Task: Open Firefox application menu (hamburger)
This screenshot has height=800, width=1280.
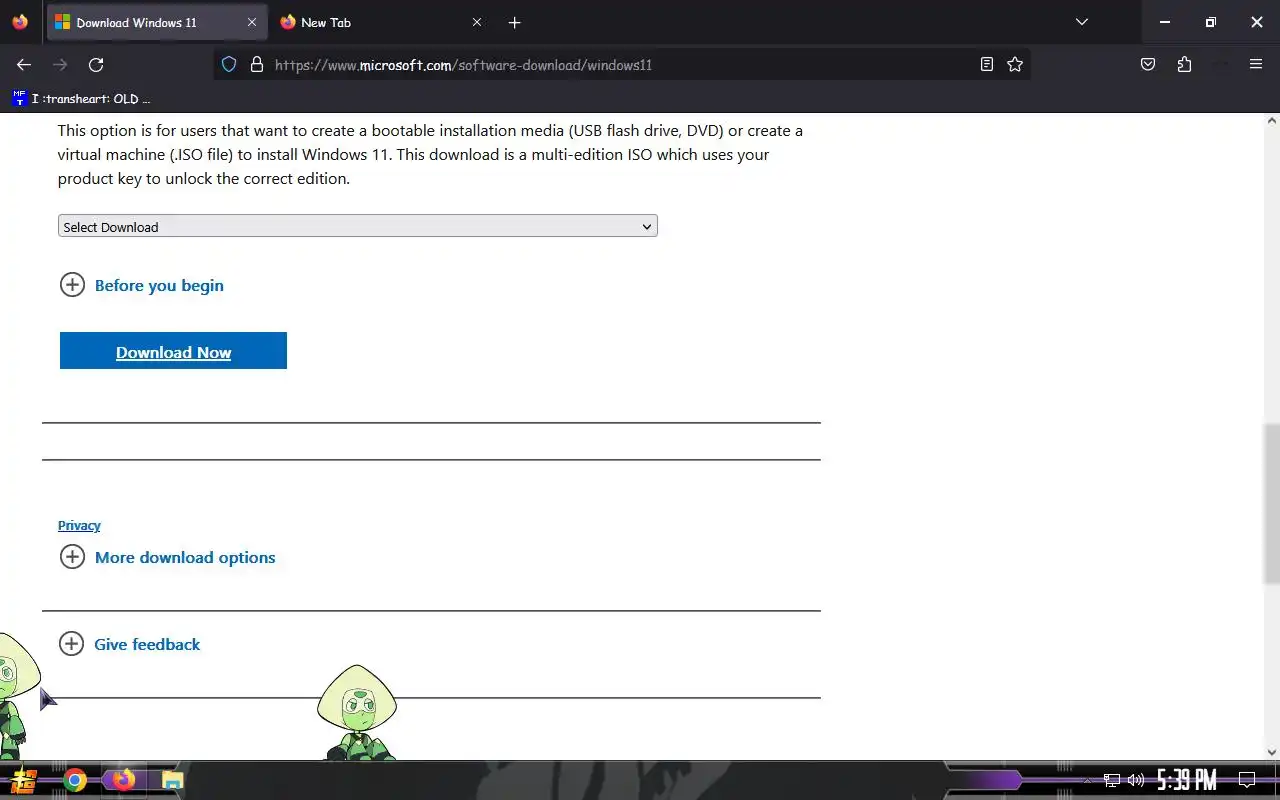Action: pyautogui.click(x=1256, y=65)
